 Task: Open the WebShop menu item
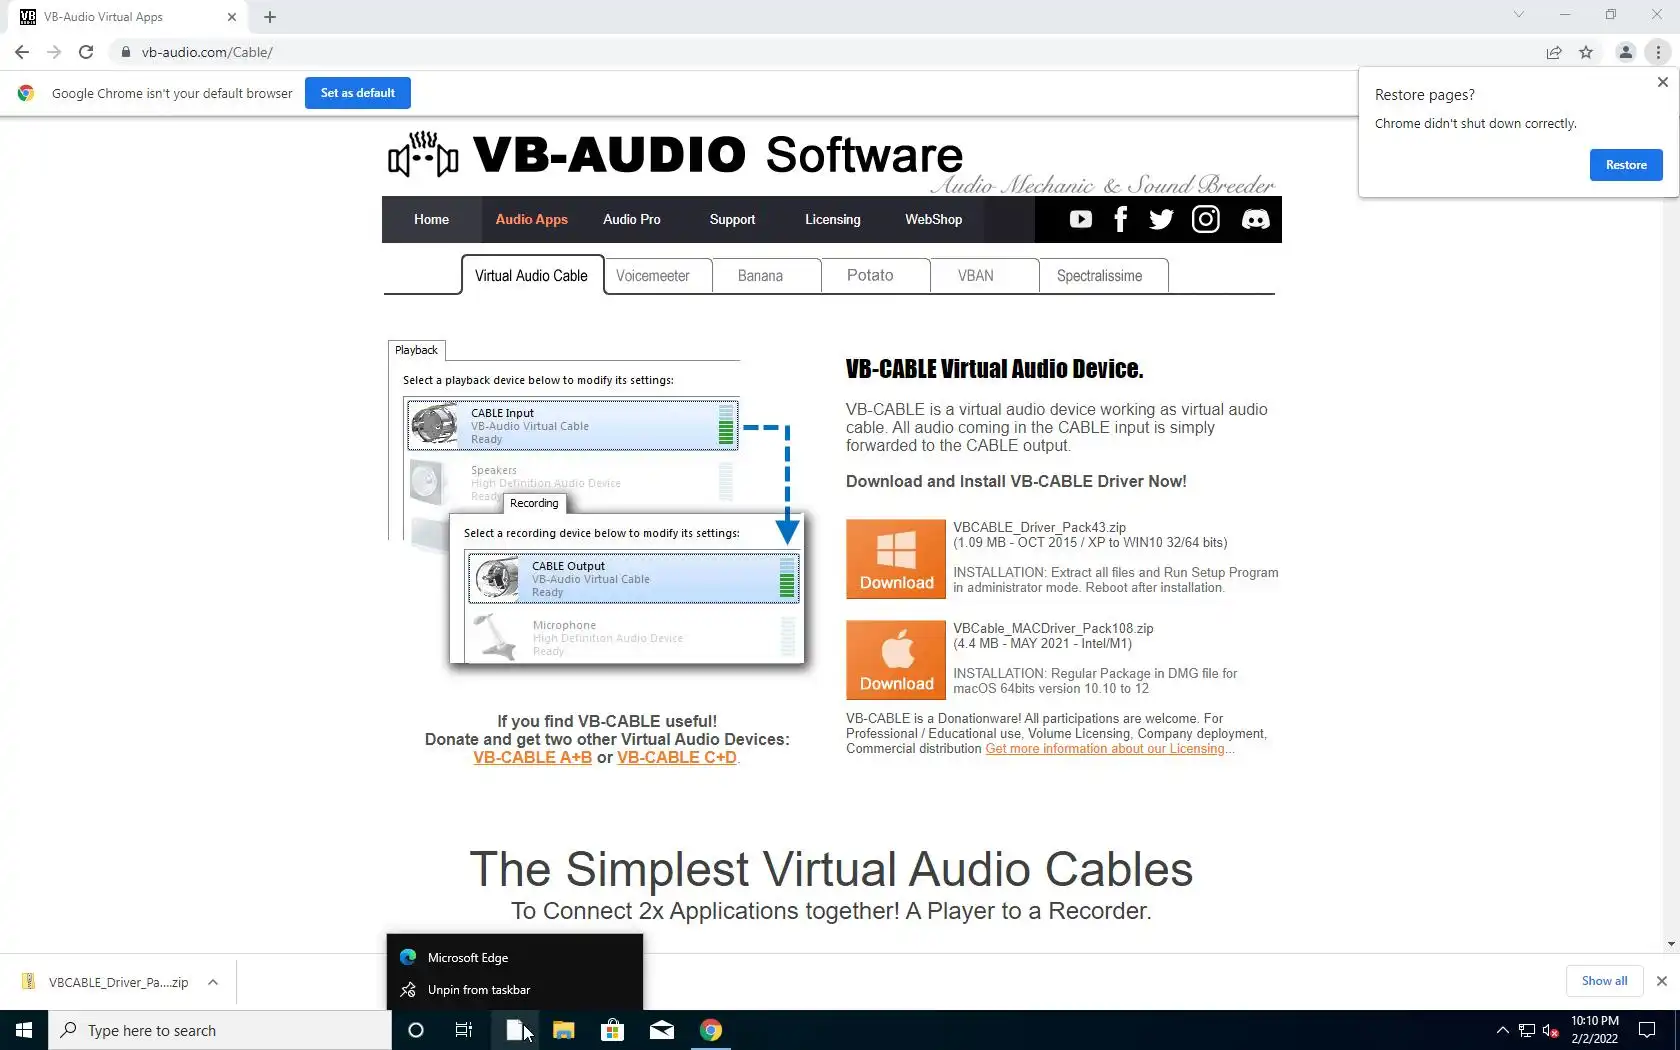coord(934,219)
